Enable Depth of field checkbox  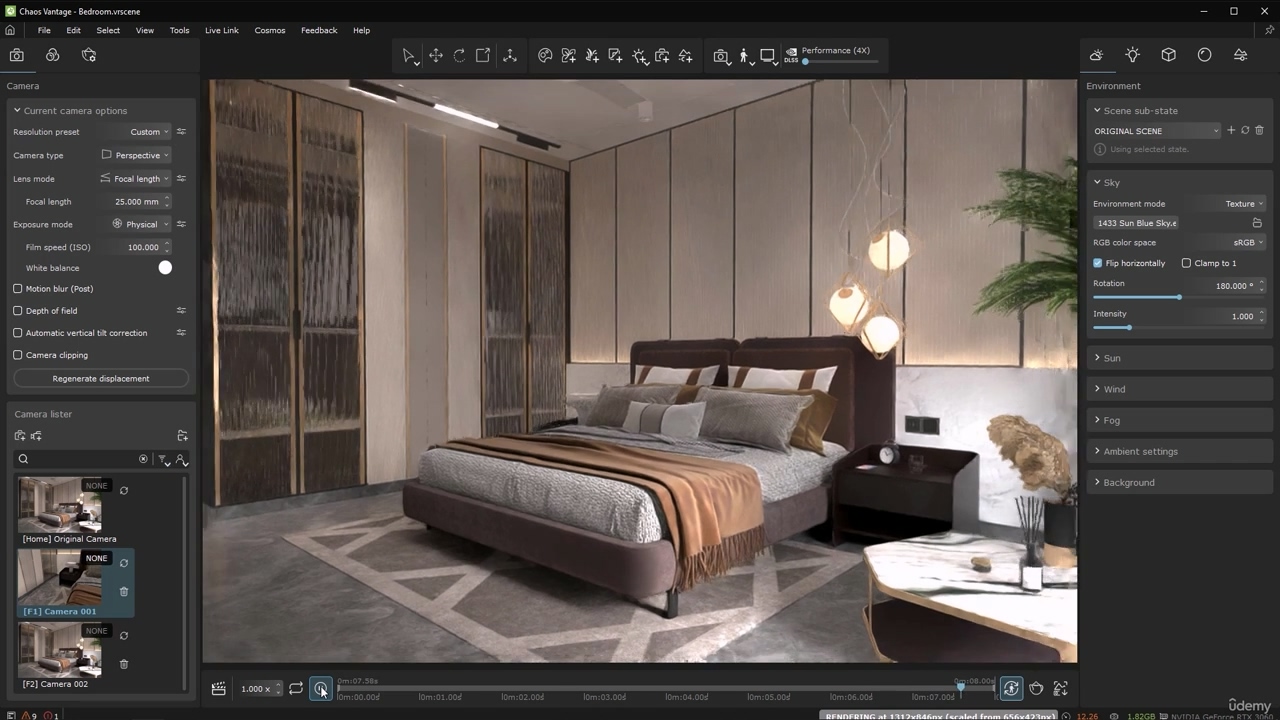point(18,311)
